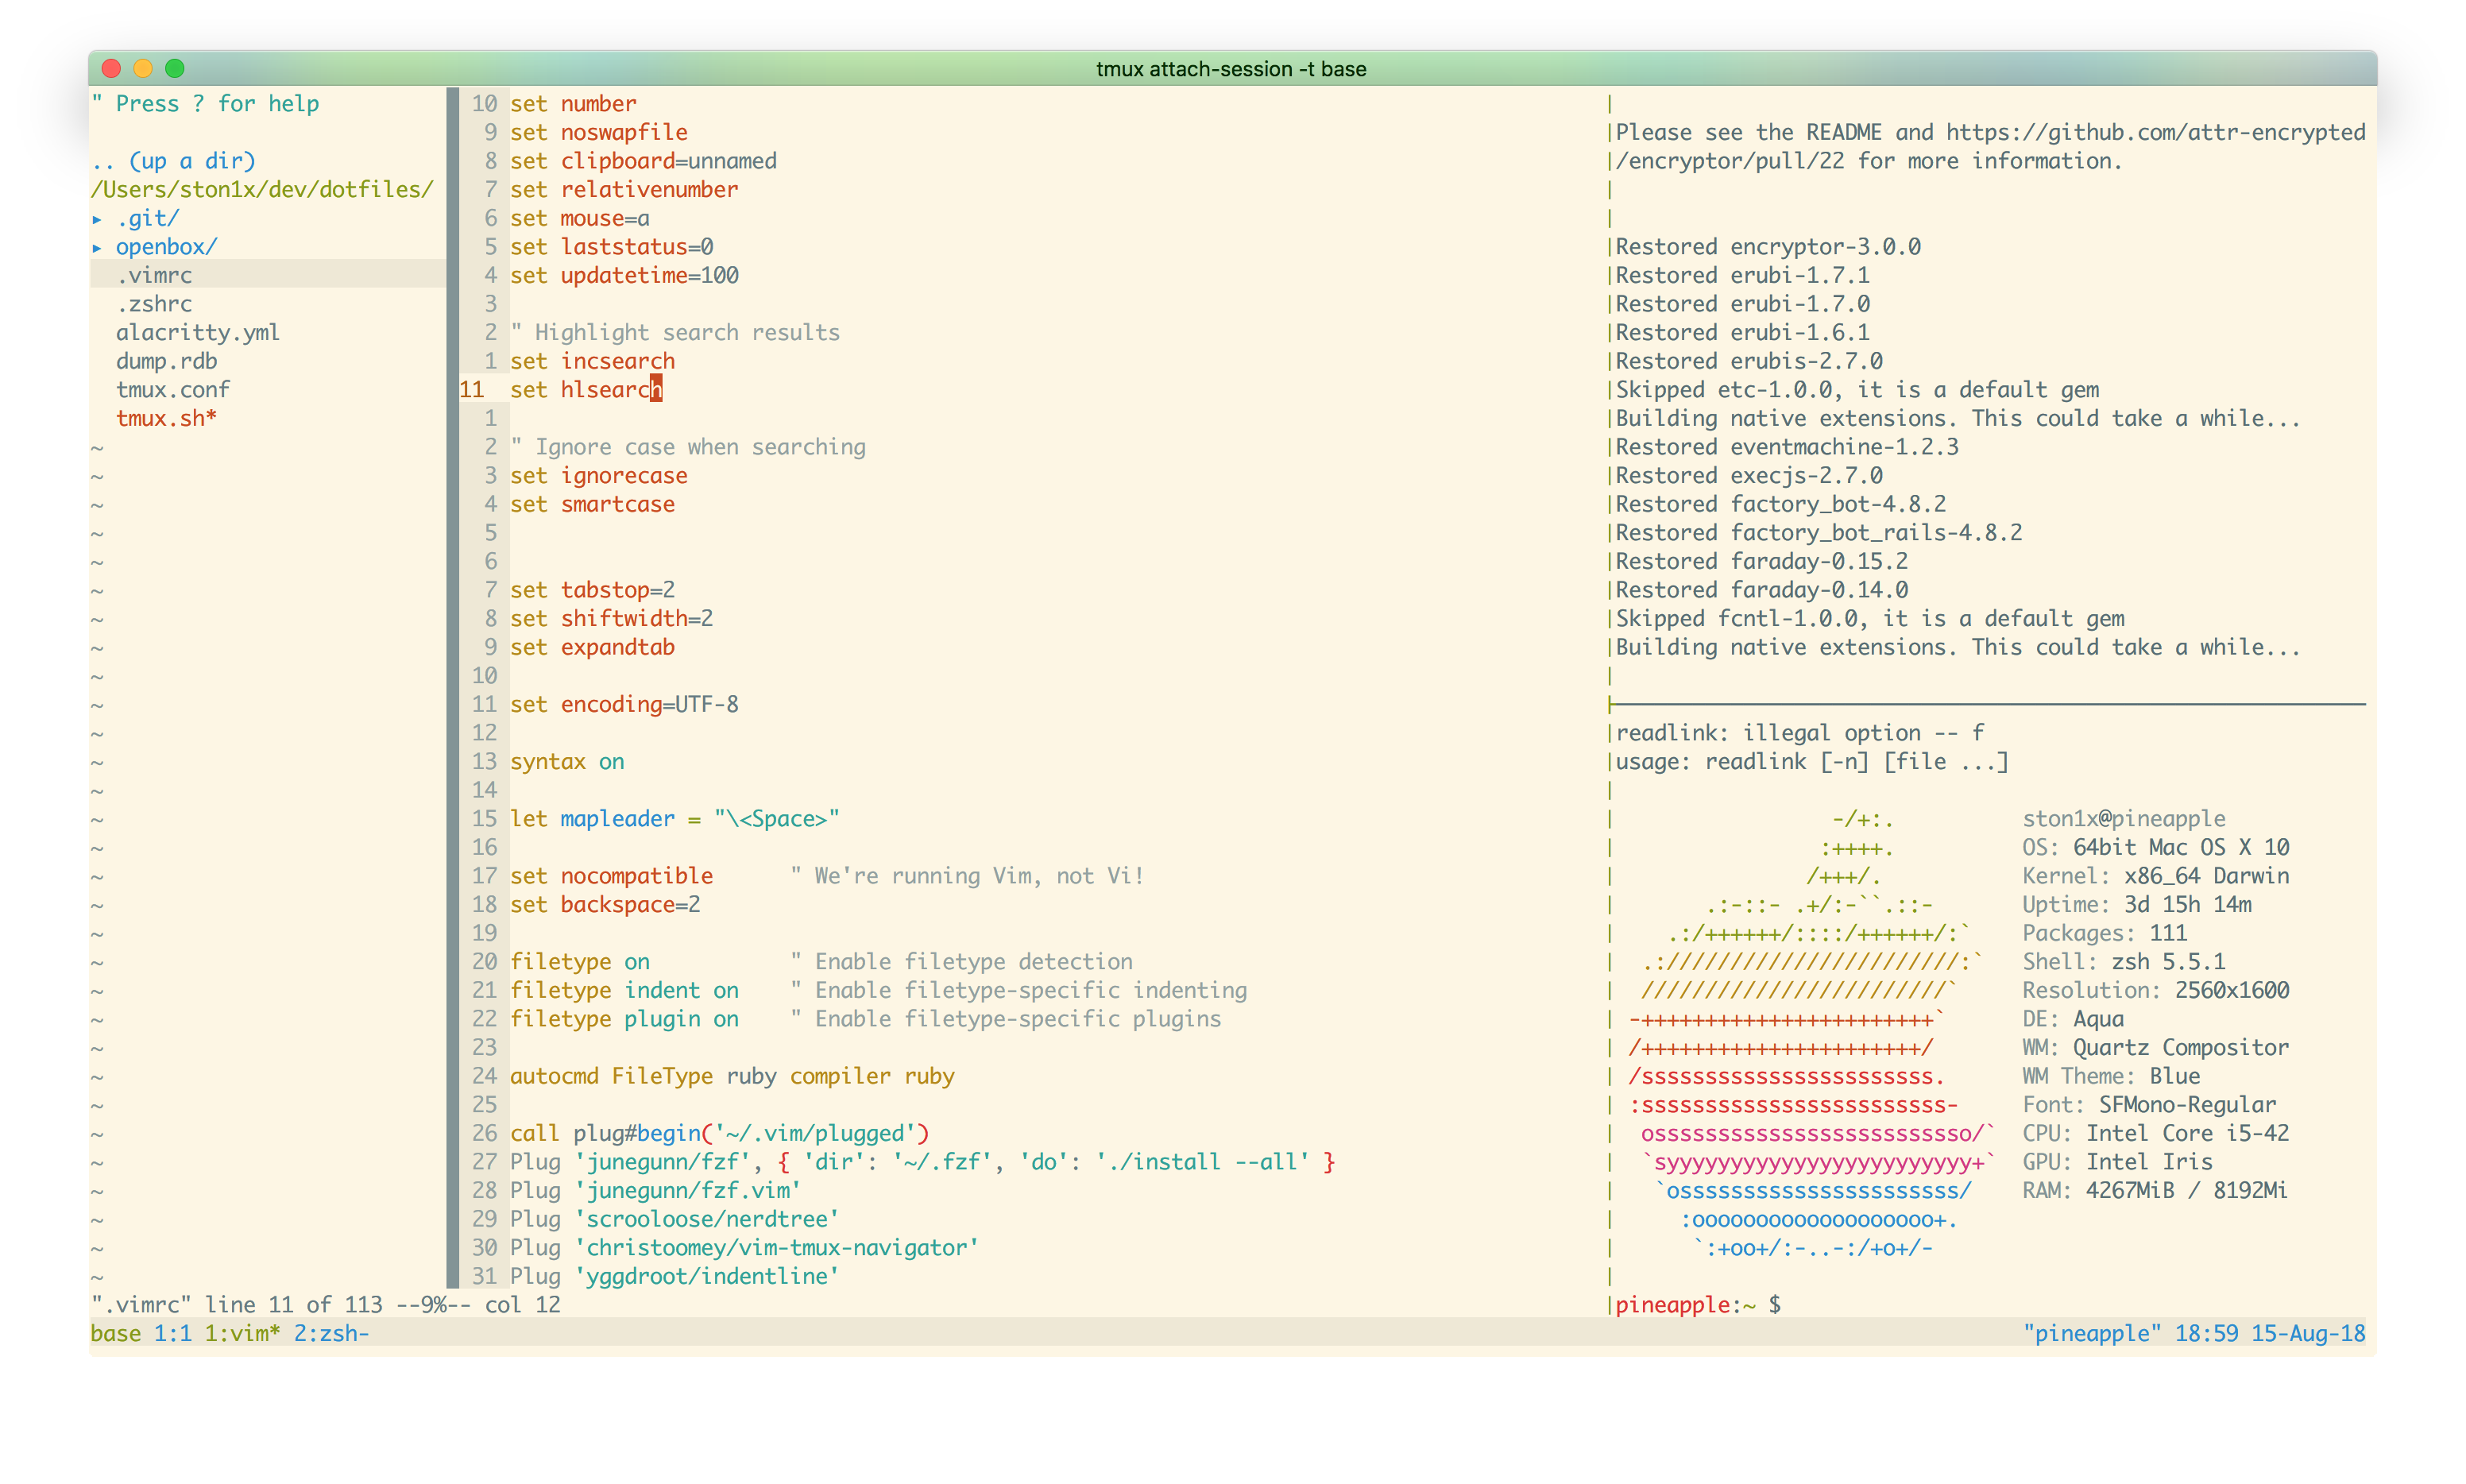Switch to tmux window 1:vim*
2466x1484 pixels.
point(242,1333)
